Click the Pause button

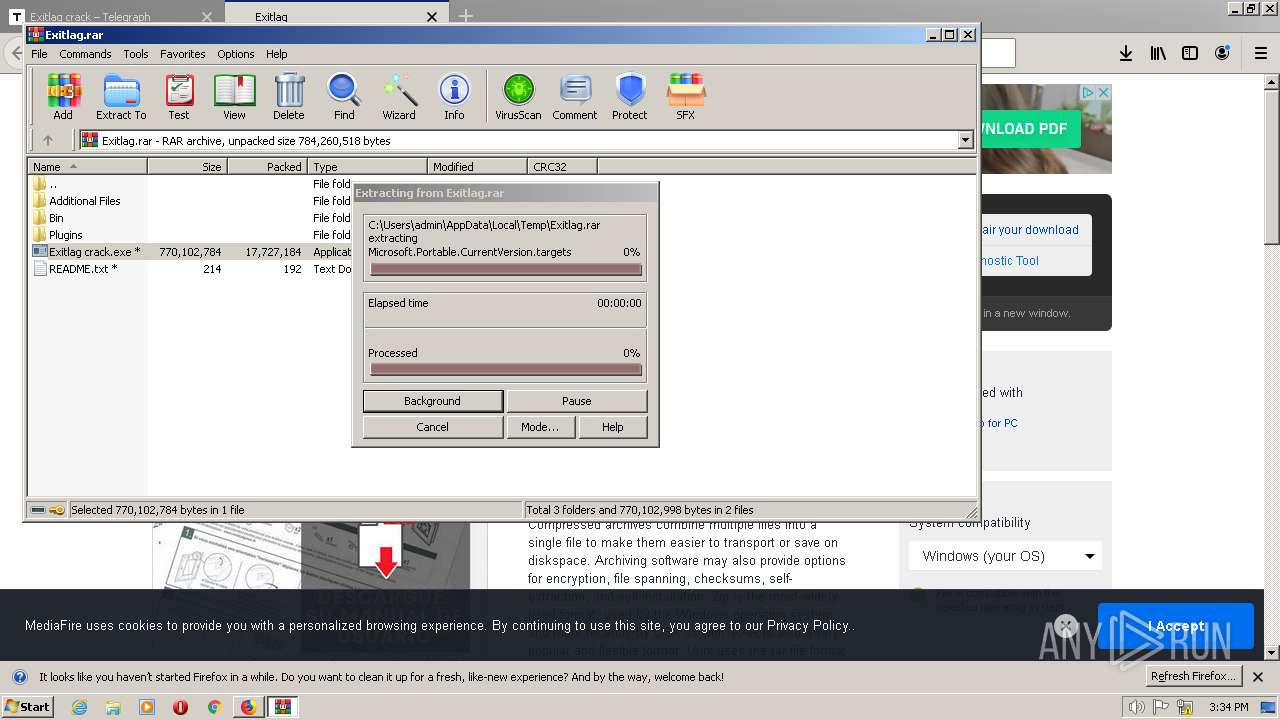[x=577, y=401]
